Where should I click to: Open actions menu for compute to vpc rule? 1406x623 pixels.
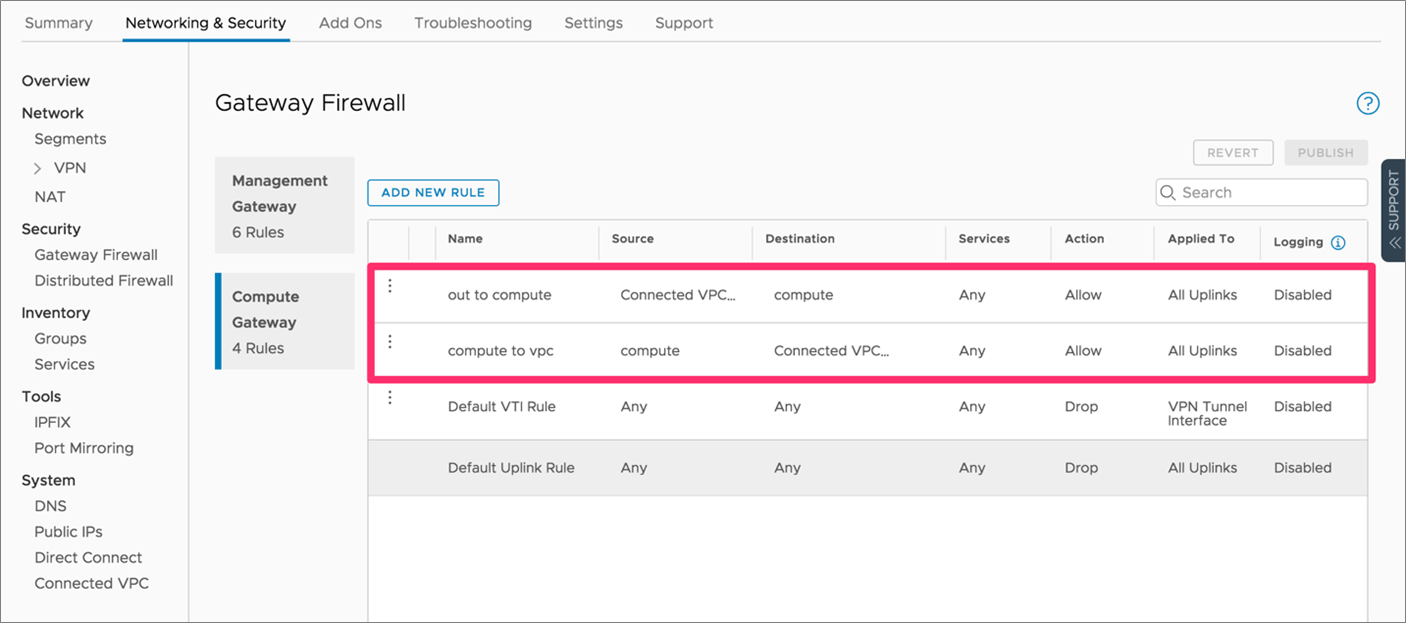tap(390, 342)
